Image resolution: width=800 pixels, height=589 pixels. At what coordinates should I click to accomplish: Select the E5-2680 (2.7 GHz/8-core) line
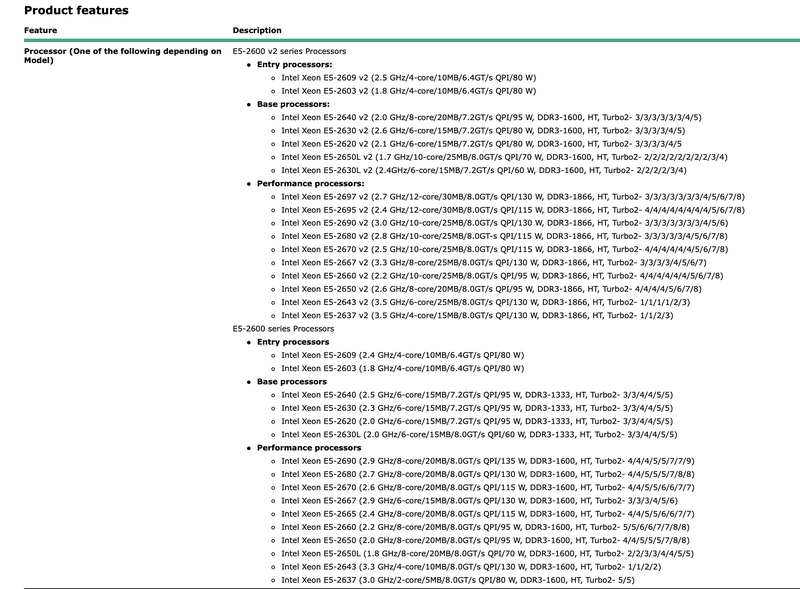(488, 474)
